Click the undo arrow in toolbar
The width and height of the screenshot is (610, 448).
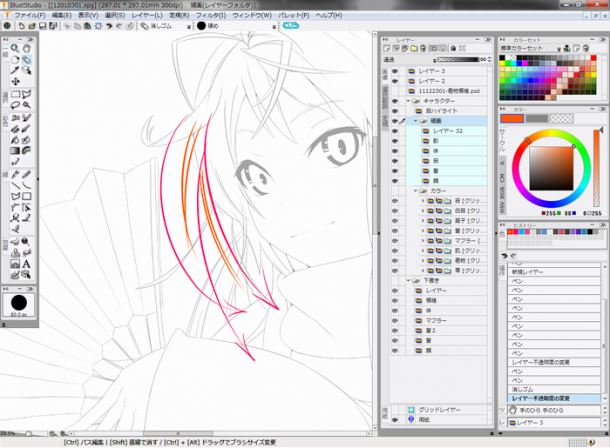click(109, 26)
